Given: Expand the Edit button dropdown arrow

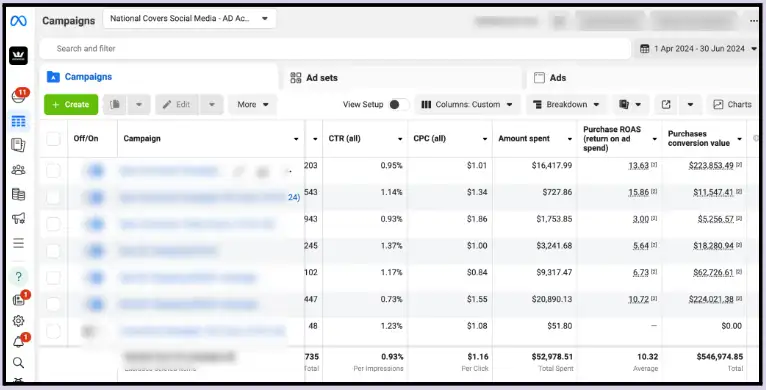Looking at the screenshot, I should tap(212, 105).
